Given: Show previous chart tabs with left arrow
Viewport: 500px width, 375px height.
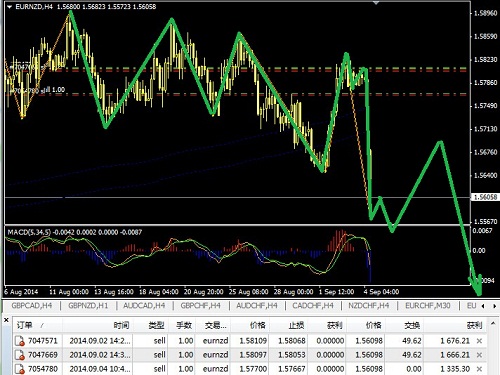Looking at the screenshot, I should coord(483,306).
